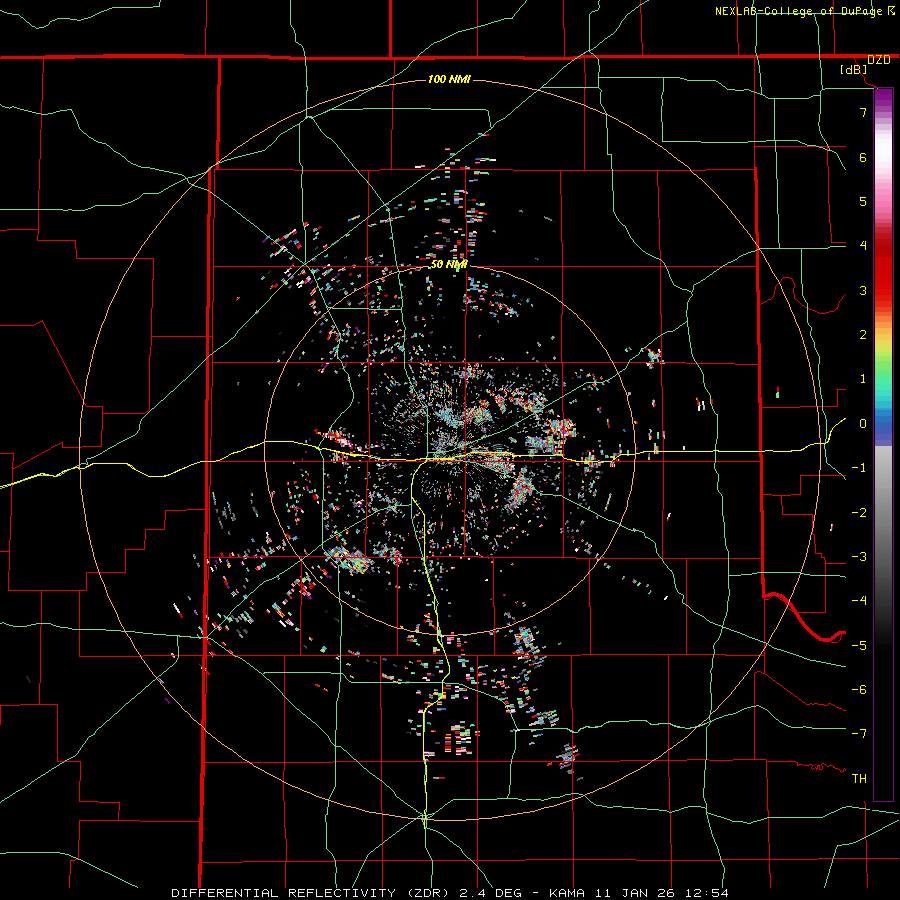The height and width of the screenshot is (900, 900).
Task: Click the 7 dB tick label
Action: coord(863,112)
